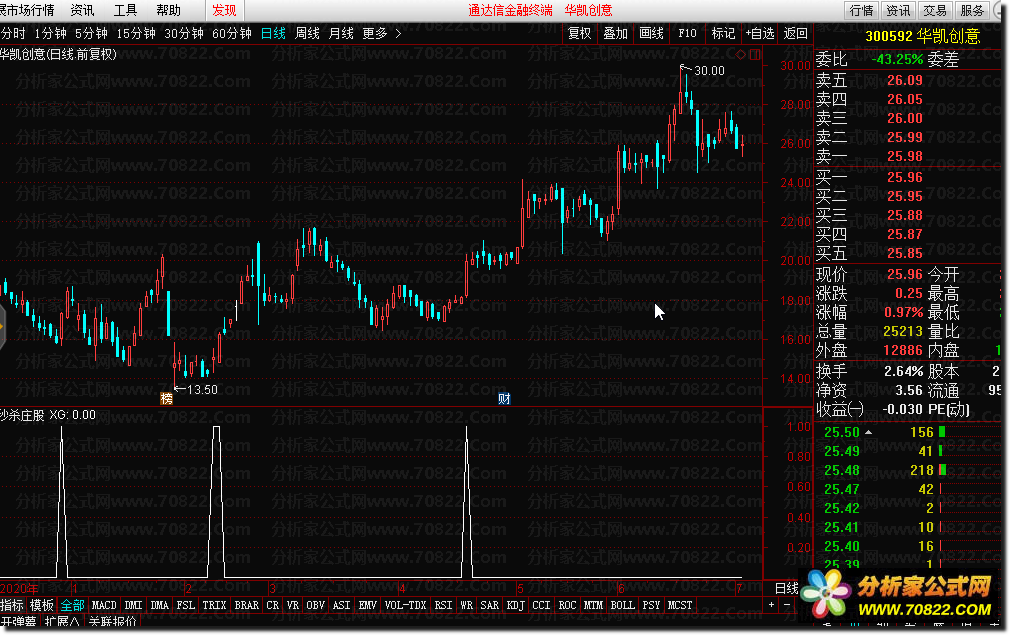Expand the 更多 periods chevron
1011x635 pixels.
click(398, 34)
